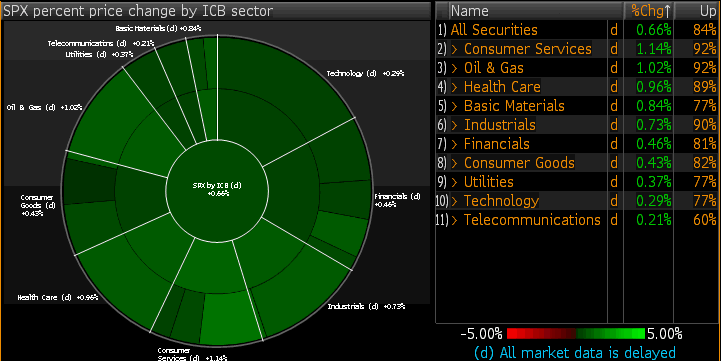Image resolution: width=721 pixels, height=361 pixels.
Task: Click the red-to-green color scale bar
Action: click(x=576, y=333)
